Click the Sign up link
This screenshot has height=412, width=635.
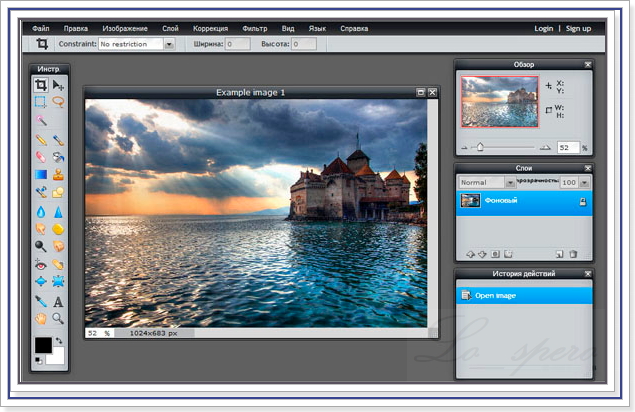point(578,28)
